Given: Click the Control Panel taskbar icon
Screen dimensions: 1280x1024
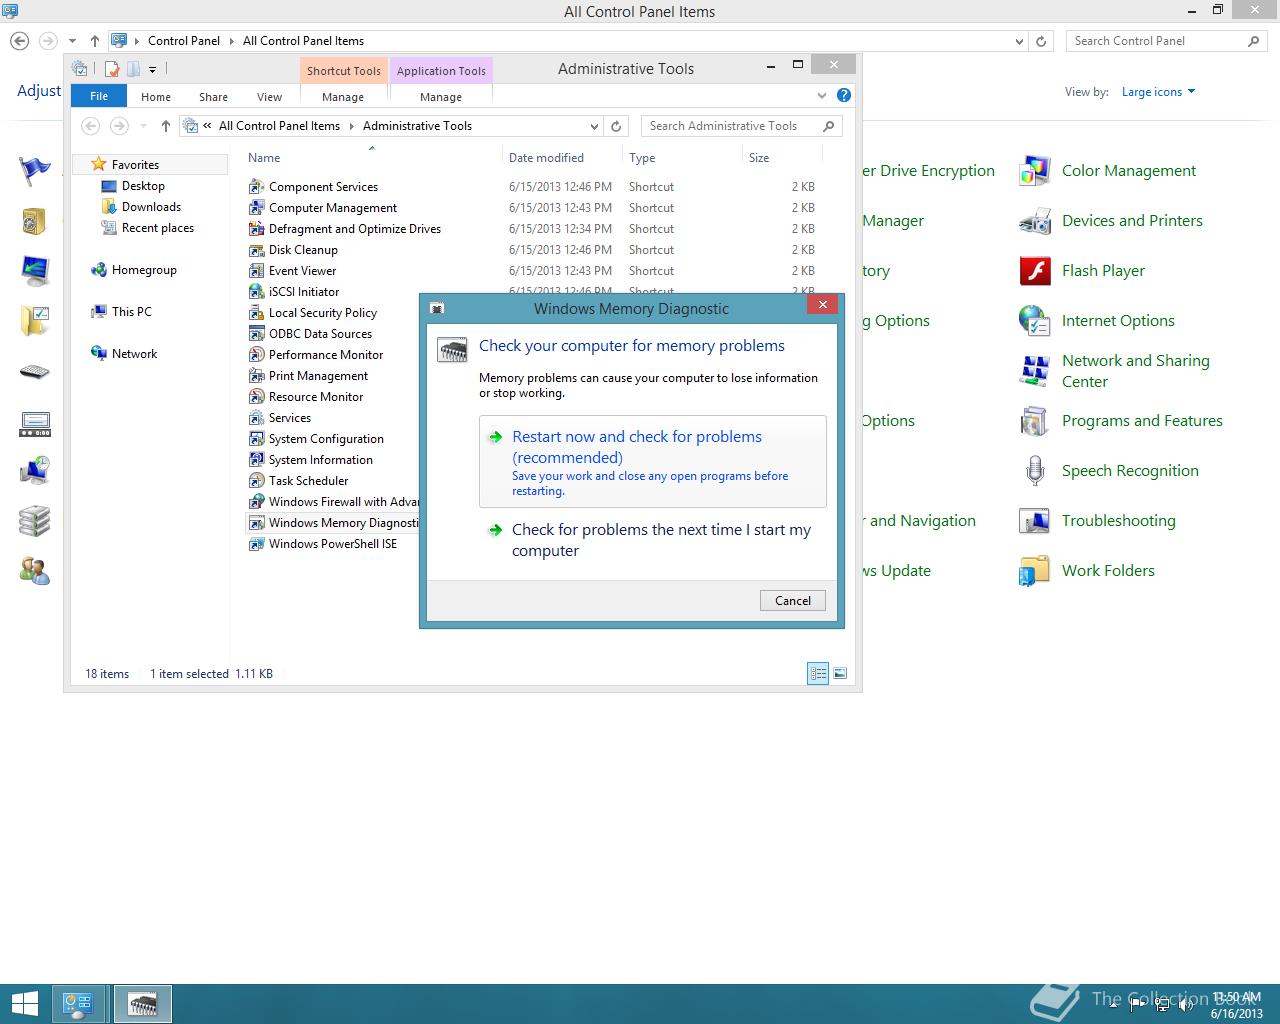Looking at the screenshot, I should click(79, 1004).
